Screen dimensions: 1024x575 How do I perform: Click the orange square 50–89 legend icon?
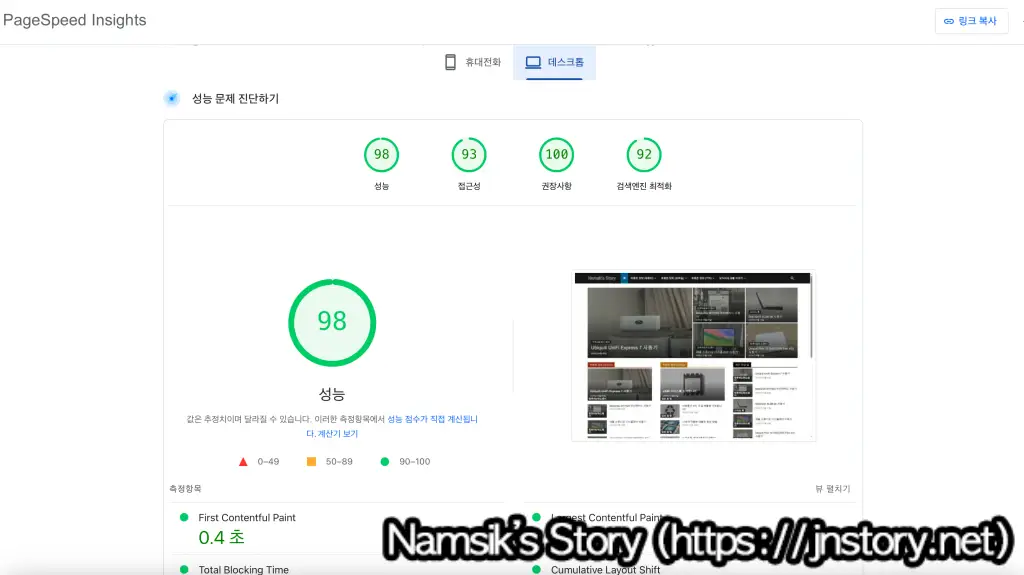[311, 462]
